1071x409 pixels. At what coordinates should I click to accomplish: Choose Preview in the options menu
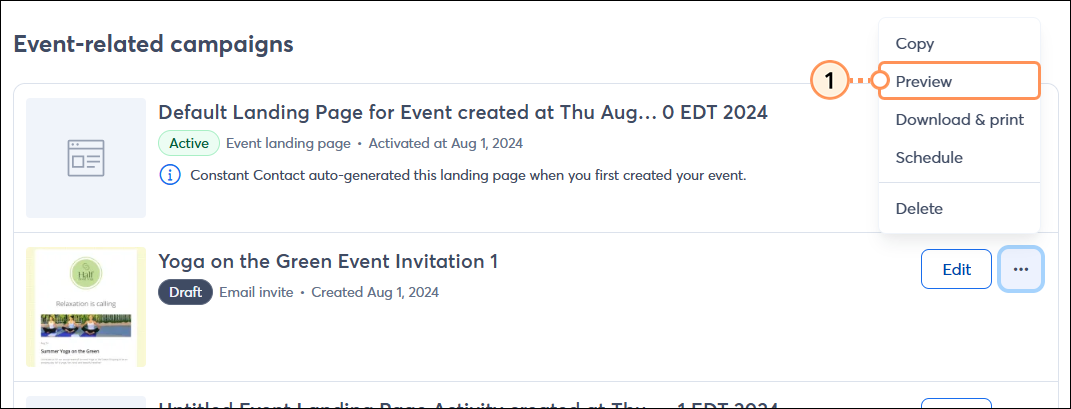point(959,81)
